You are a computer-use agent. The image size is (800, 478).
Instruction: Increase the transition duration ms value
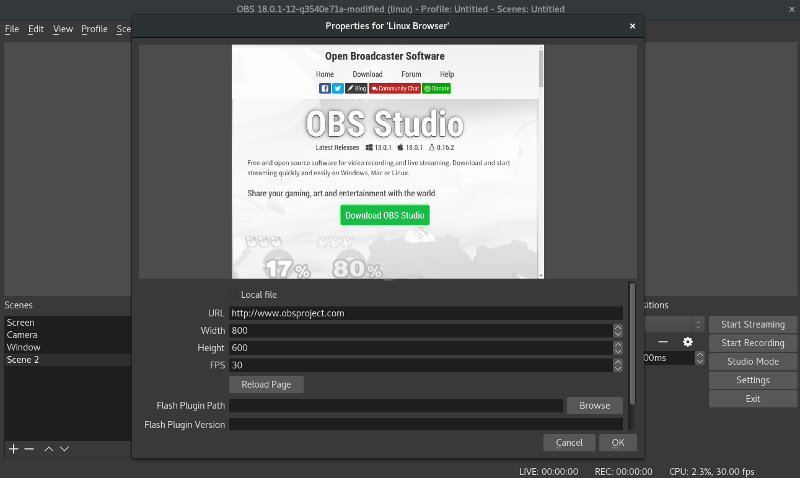[699, 355]
